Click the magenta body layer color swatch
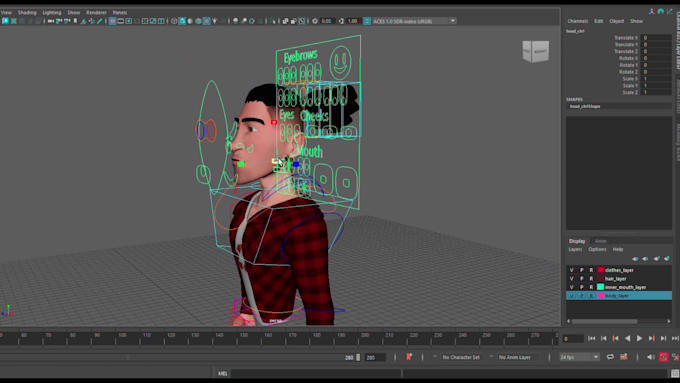Screen dimensions: 680x383 (x=601, y=295)
